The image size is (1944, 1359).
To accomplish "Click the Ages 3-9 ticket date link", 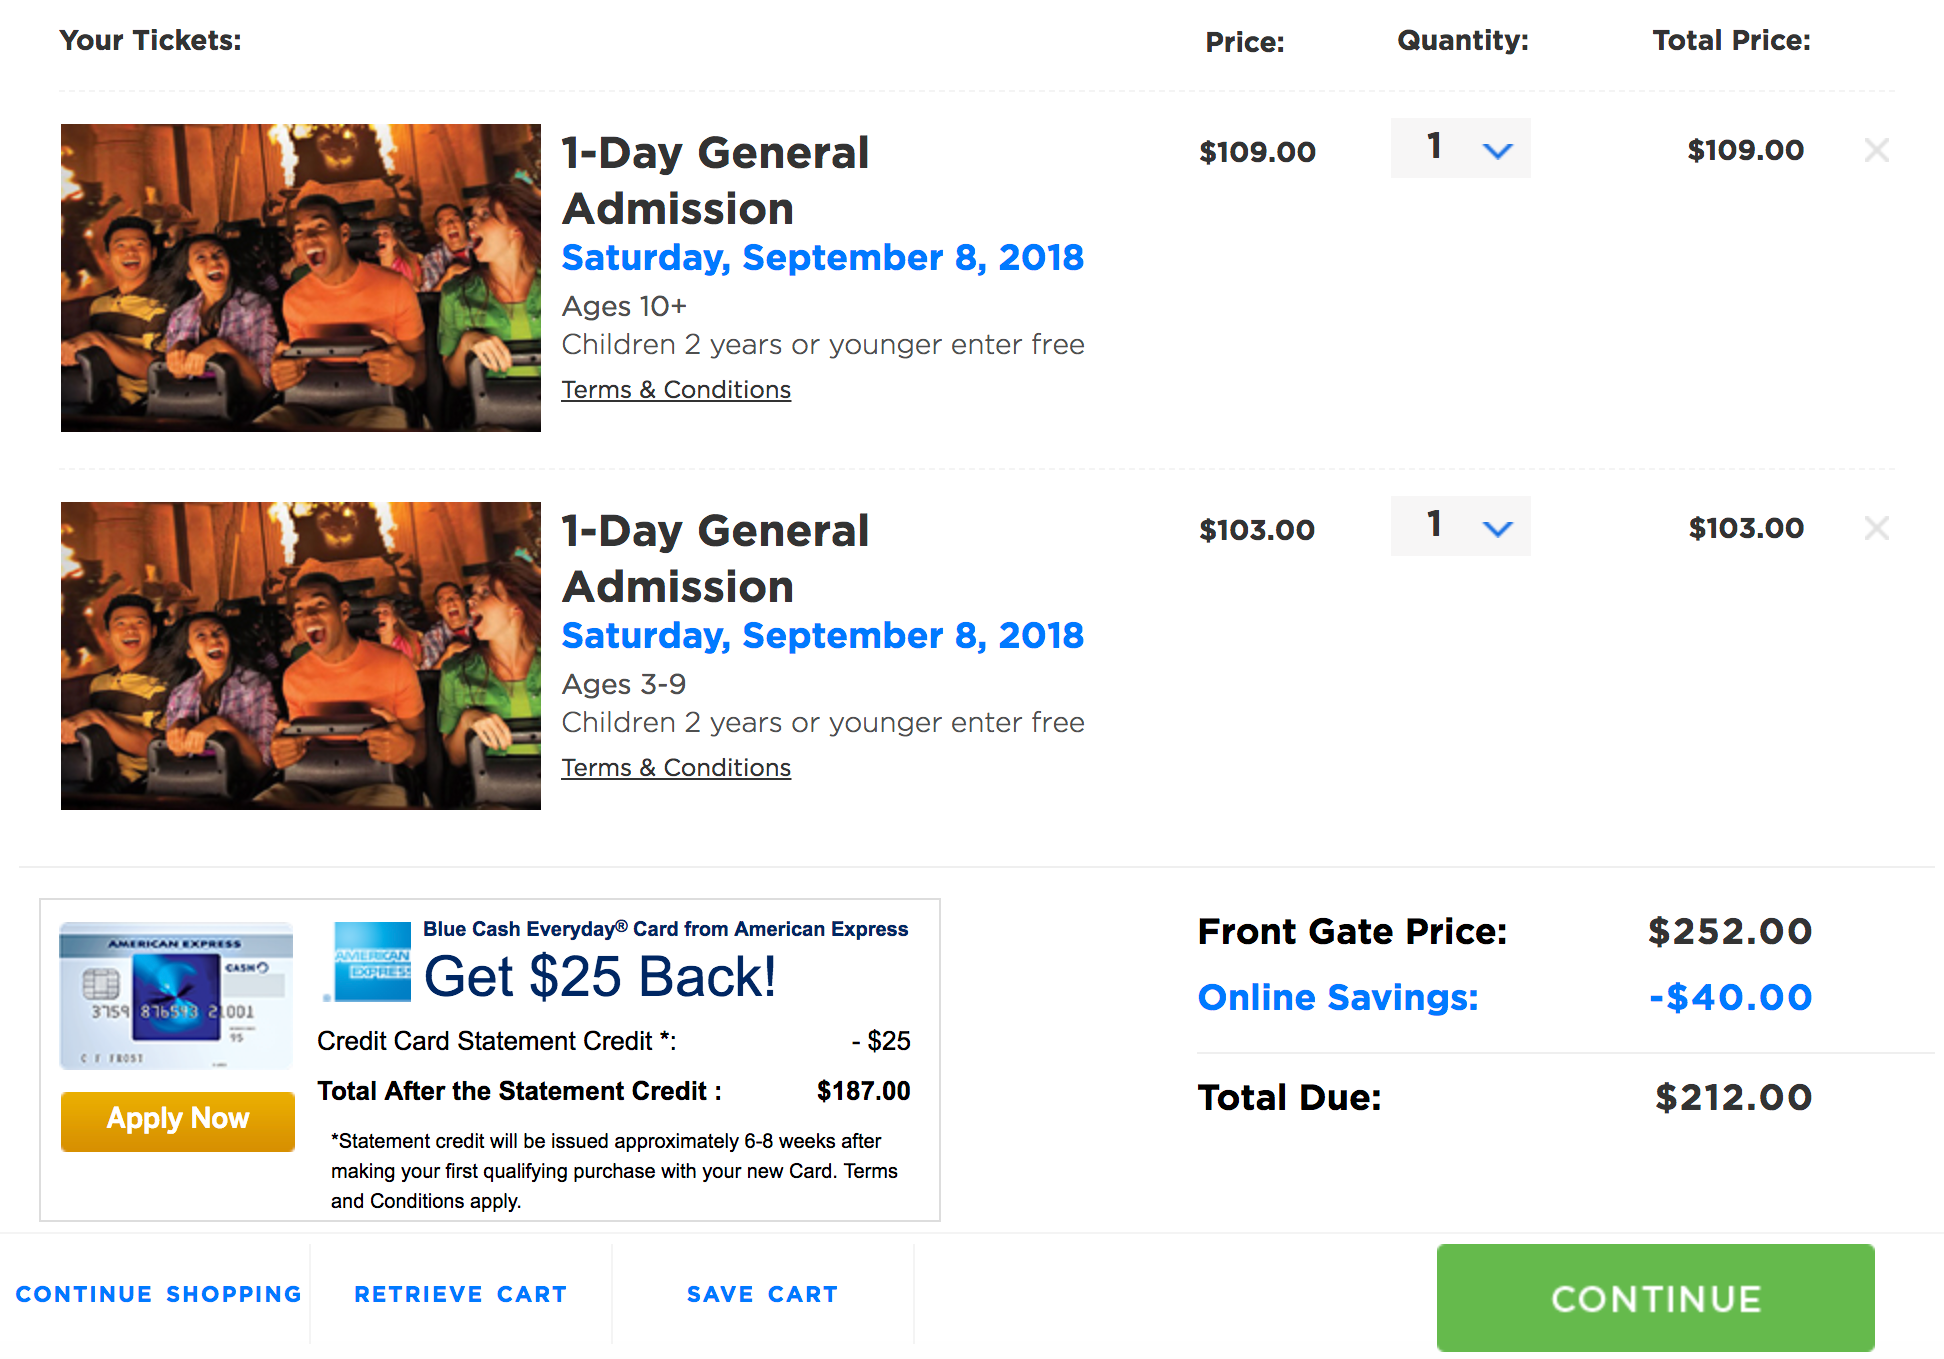I will click(x=822, y=636).
